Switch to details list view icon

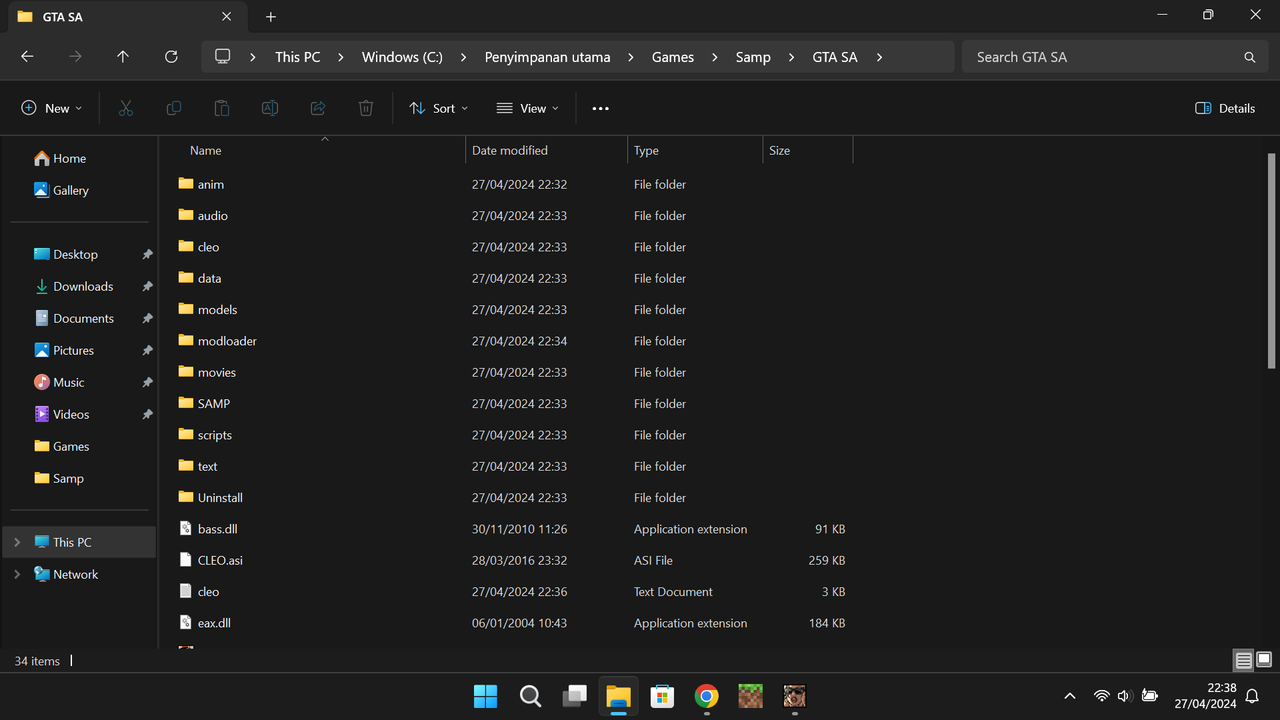point(1243,661)
